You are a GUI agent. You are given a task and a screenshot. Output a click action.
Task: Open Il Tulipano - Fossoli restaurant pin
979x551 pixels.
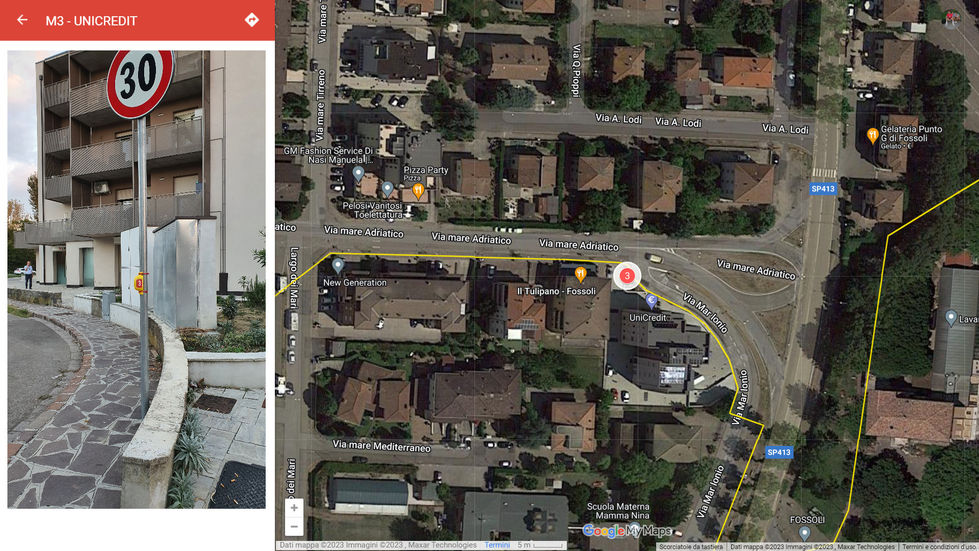coord(581,274)
